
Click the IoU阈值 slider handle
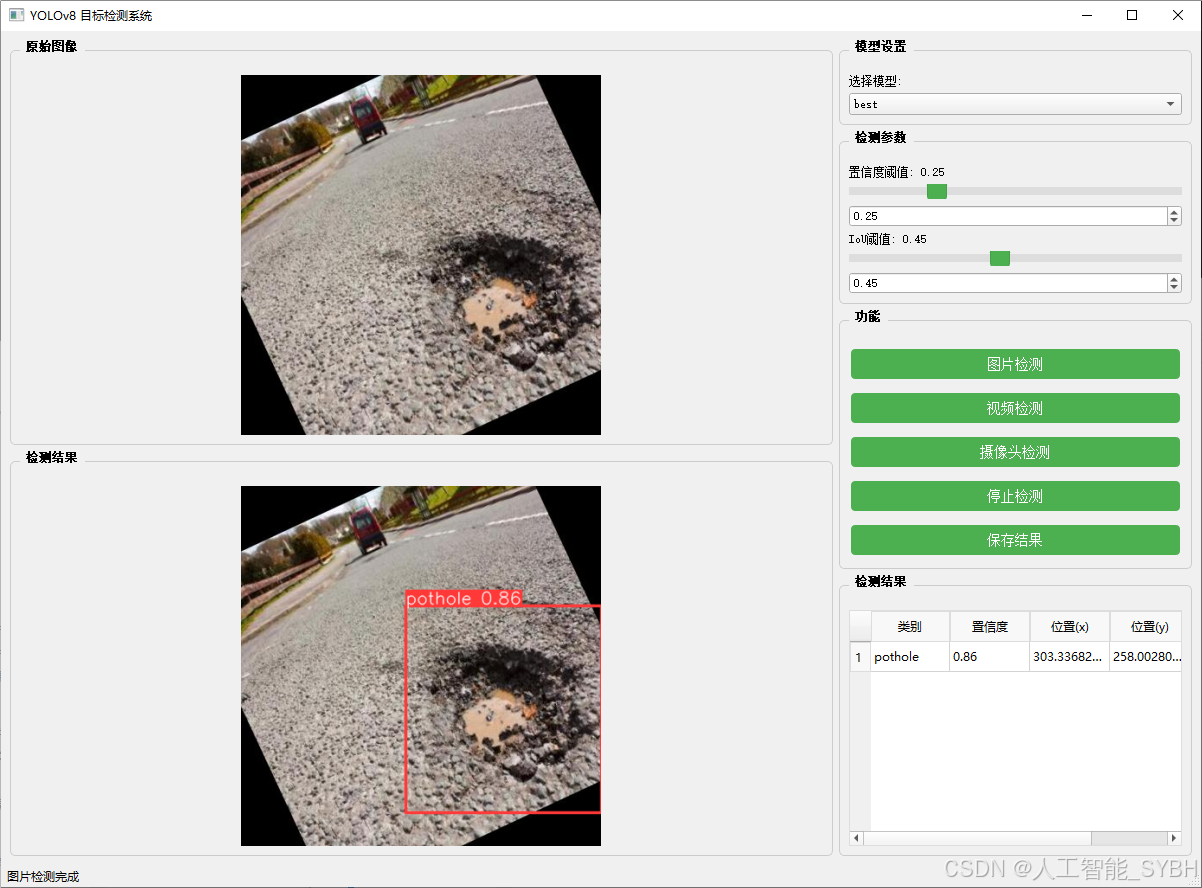point(1000,258)
